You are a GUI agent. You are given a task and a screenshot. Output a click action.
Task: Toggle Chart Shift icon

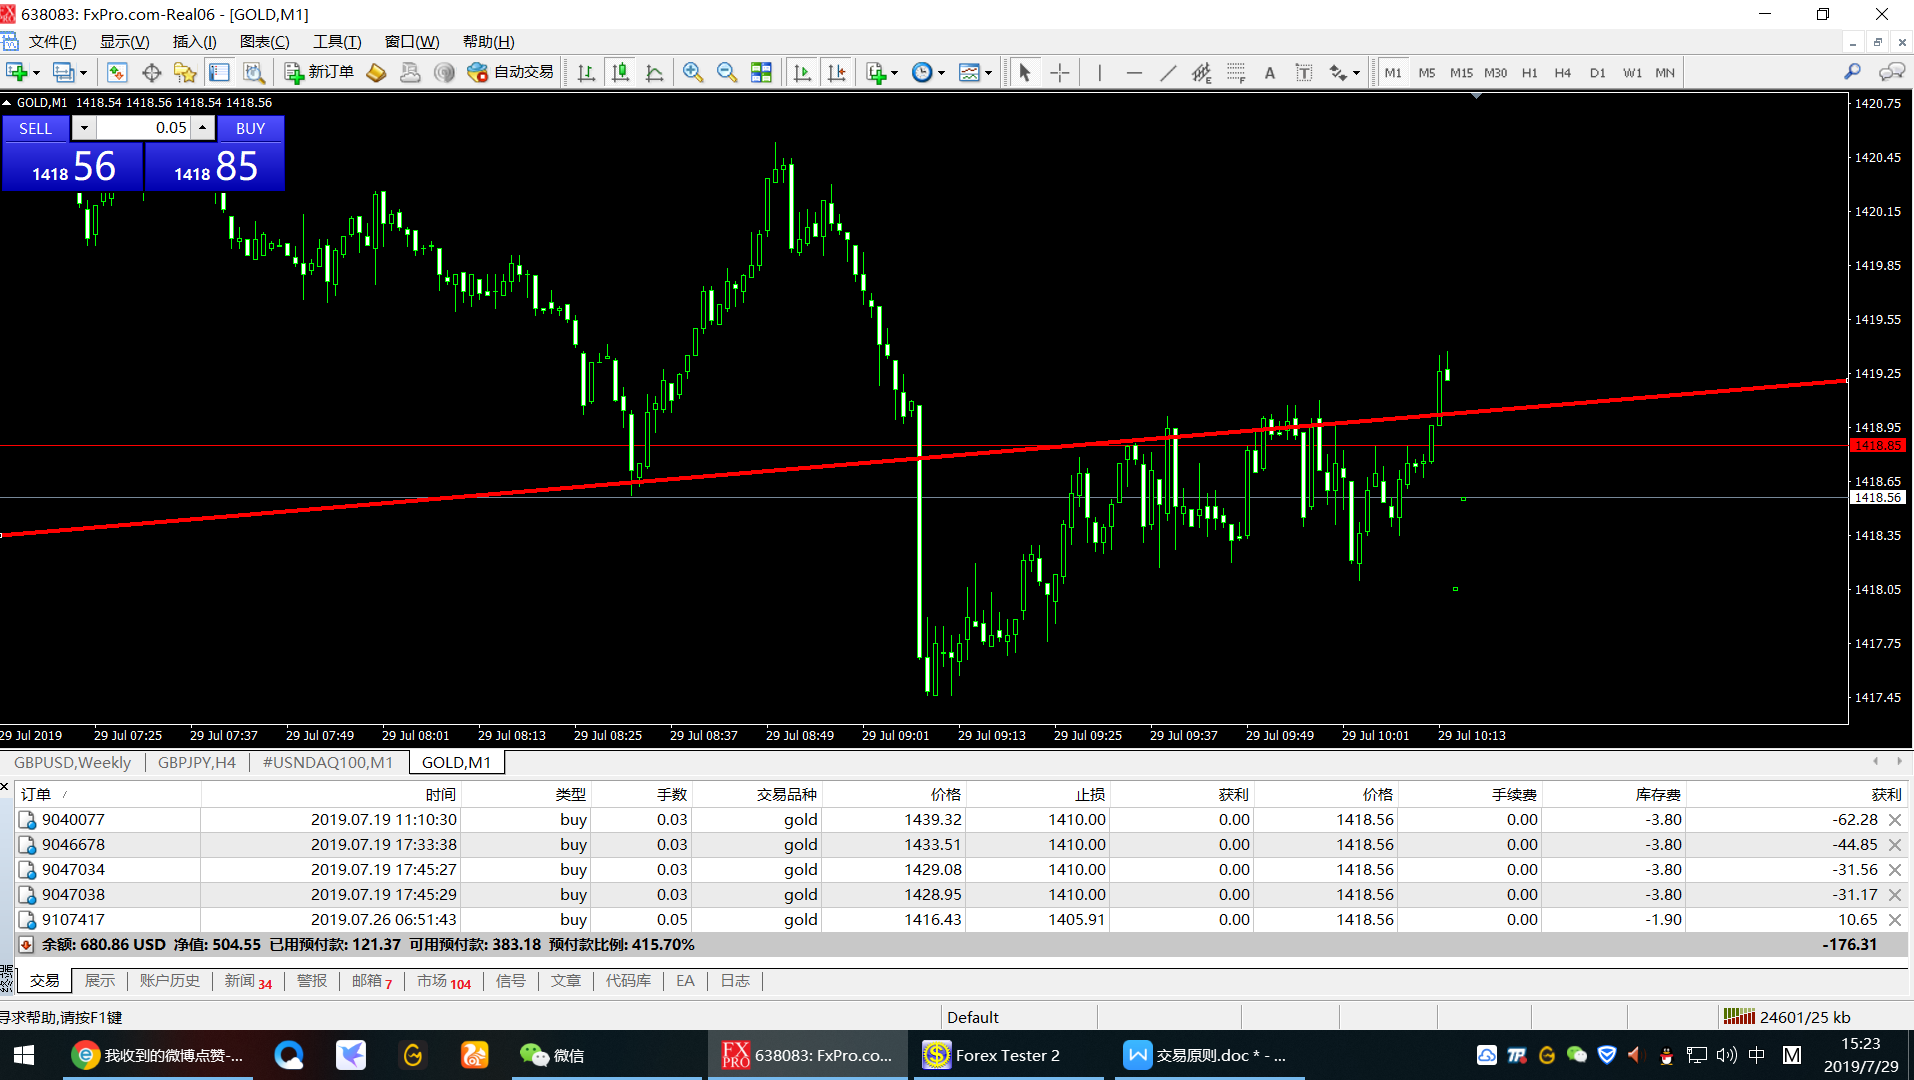[836, 72]
